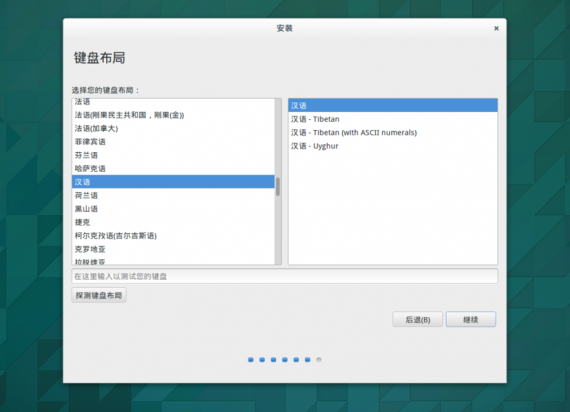Focus the keyboard test input field
This screenshot has height=412, width=570.
[285, 276]
